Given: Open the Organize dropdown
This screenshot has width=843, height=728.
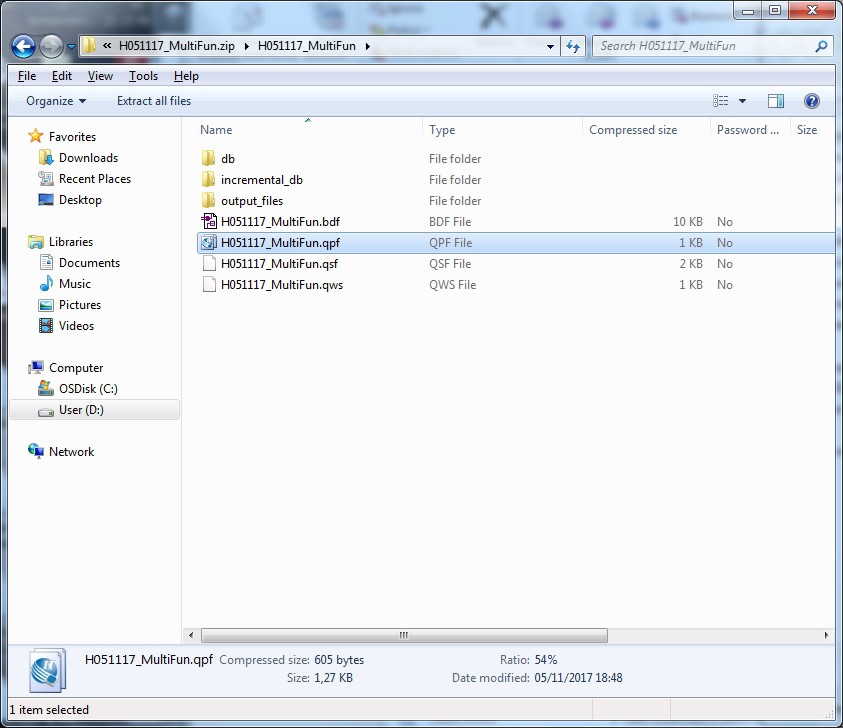Looking at the screenshot, I should coord(56,101).
